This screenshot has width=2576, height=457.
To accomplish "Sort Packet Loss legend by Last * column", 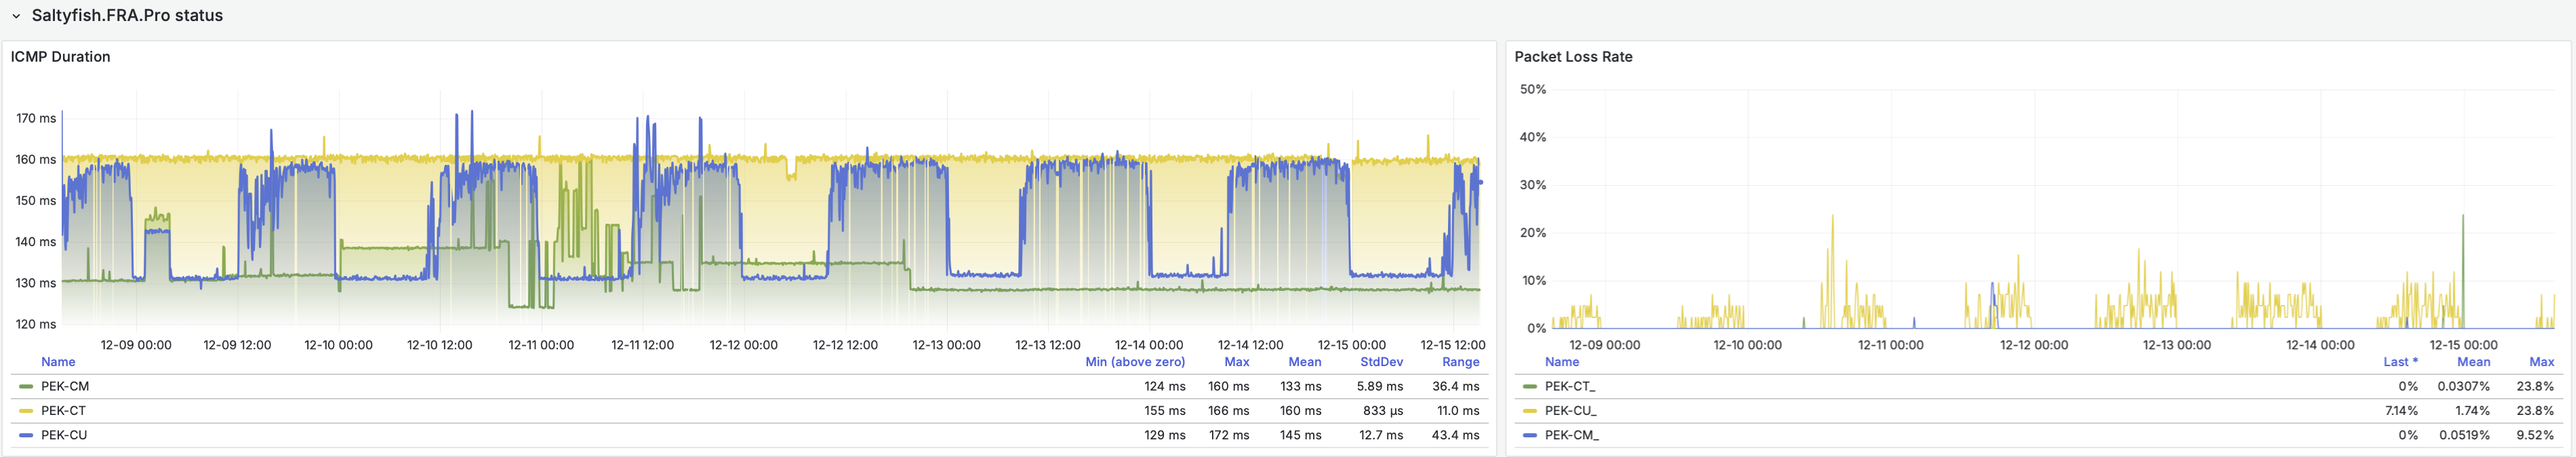I will tap(2399, 362).
